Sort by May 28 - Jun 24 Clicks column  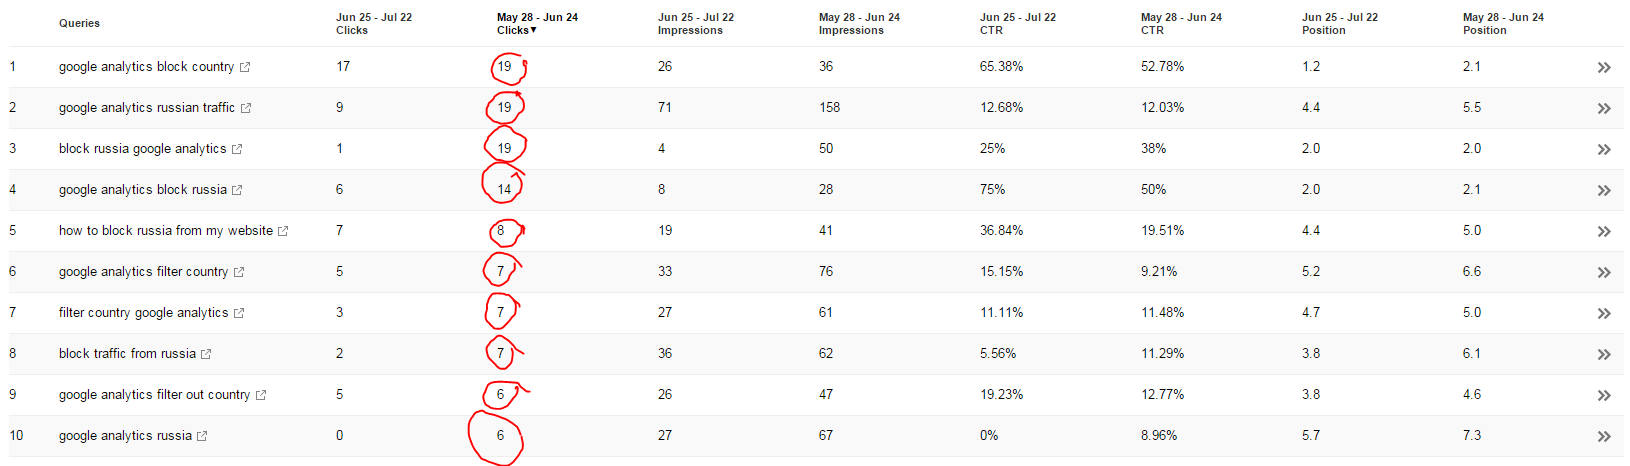(x=537, y=24)
